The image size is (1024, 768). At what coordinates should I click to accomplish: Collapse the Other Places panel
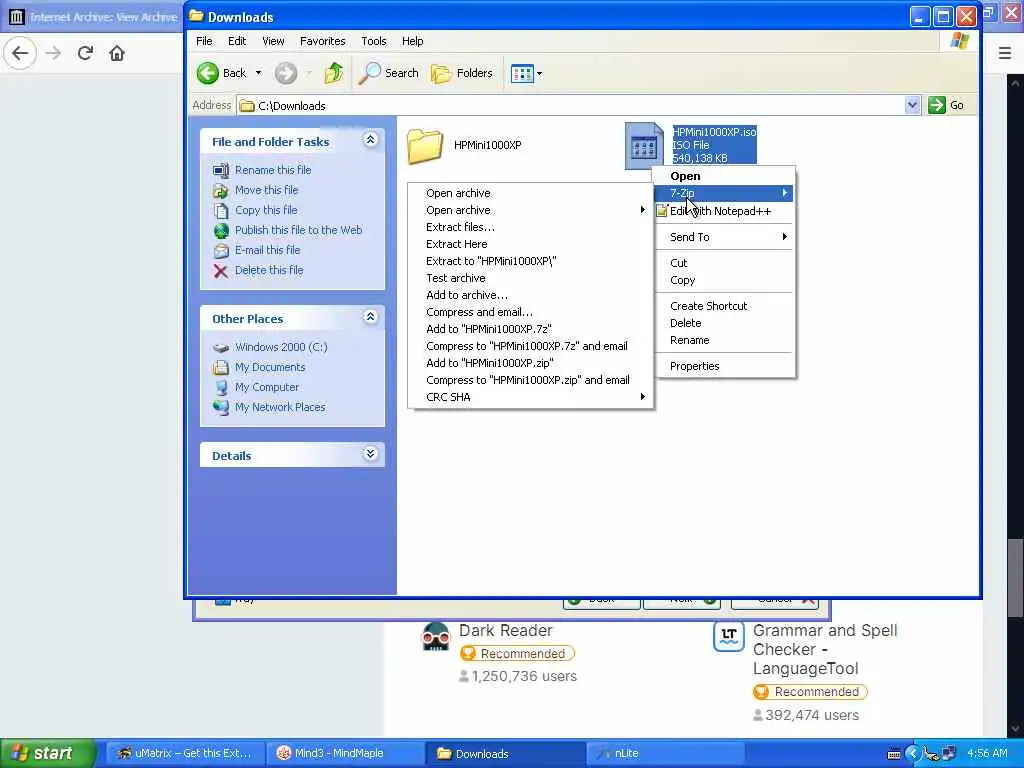(x=370, y=317)
